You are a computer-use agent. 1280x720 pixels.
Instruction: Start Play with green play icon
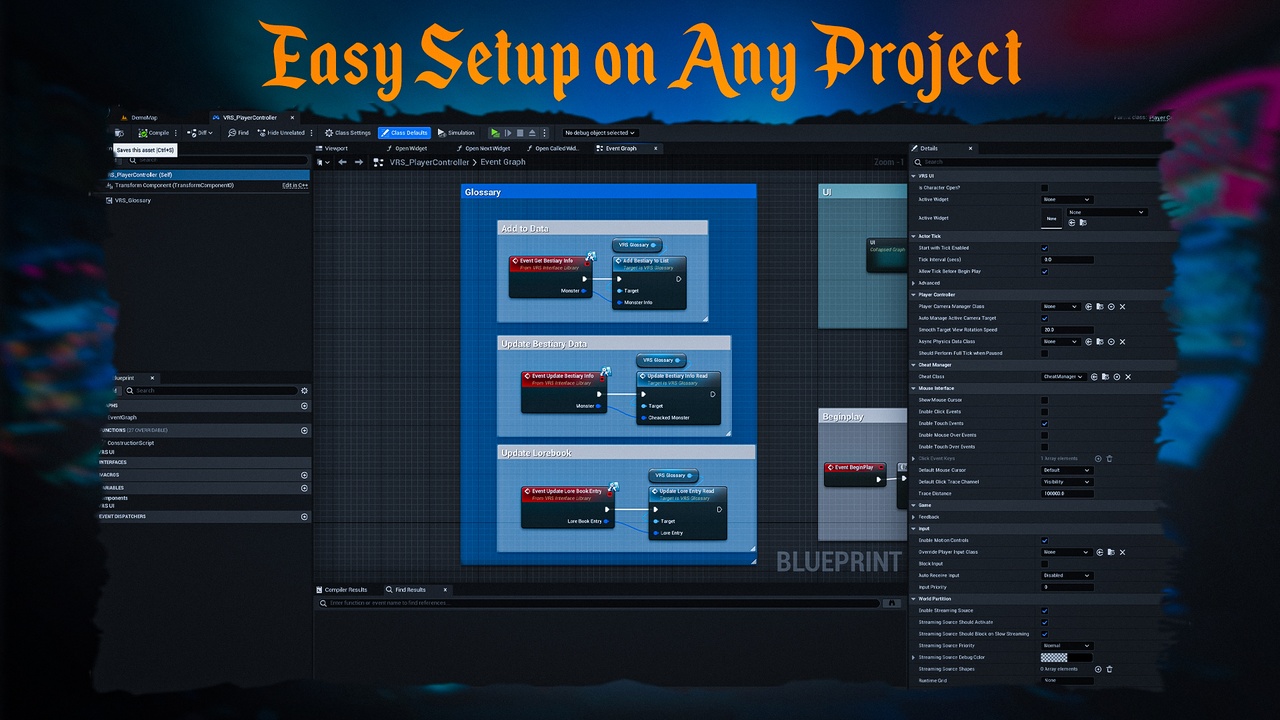495,133
